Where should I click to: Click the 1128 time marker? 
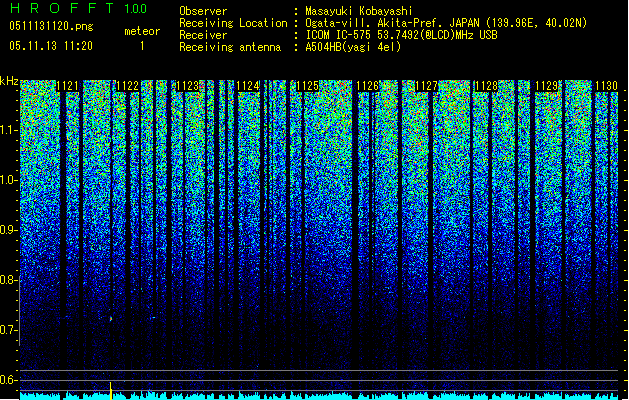point(486,86)
